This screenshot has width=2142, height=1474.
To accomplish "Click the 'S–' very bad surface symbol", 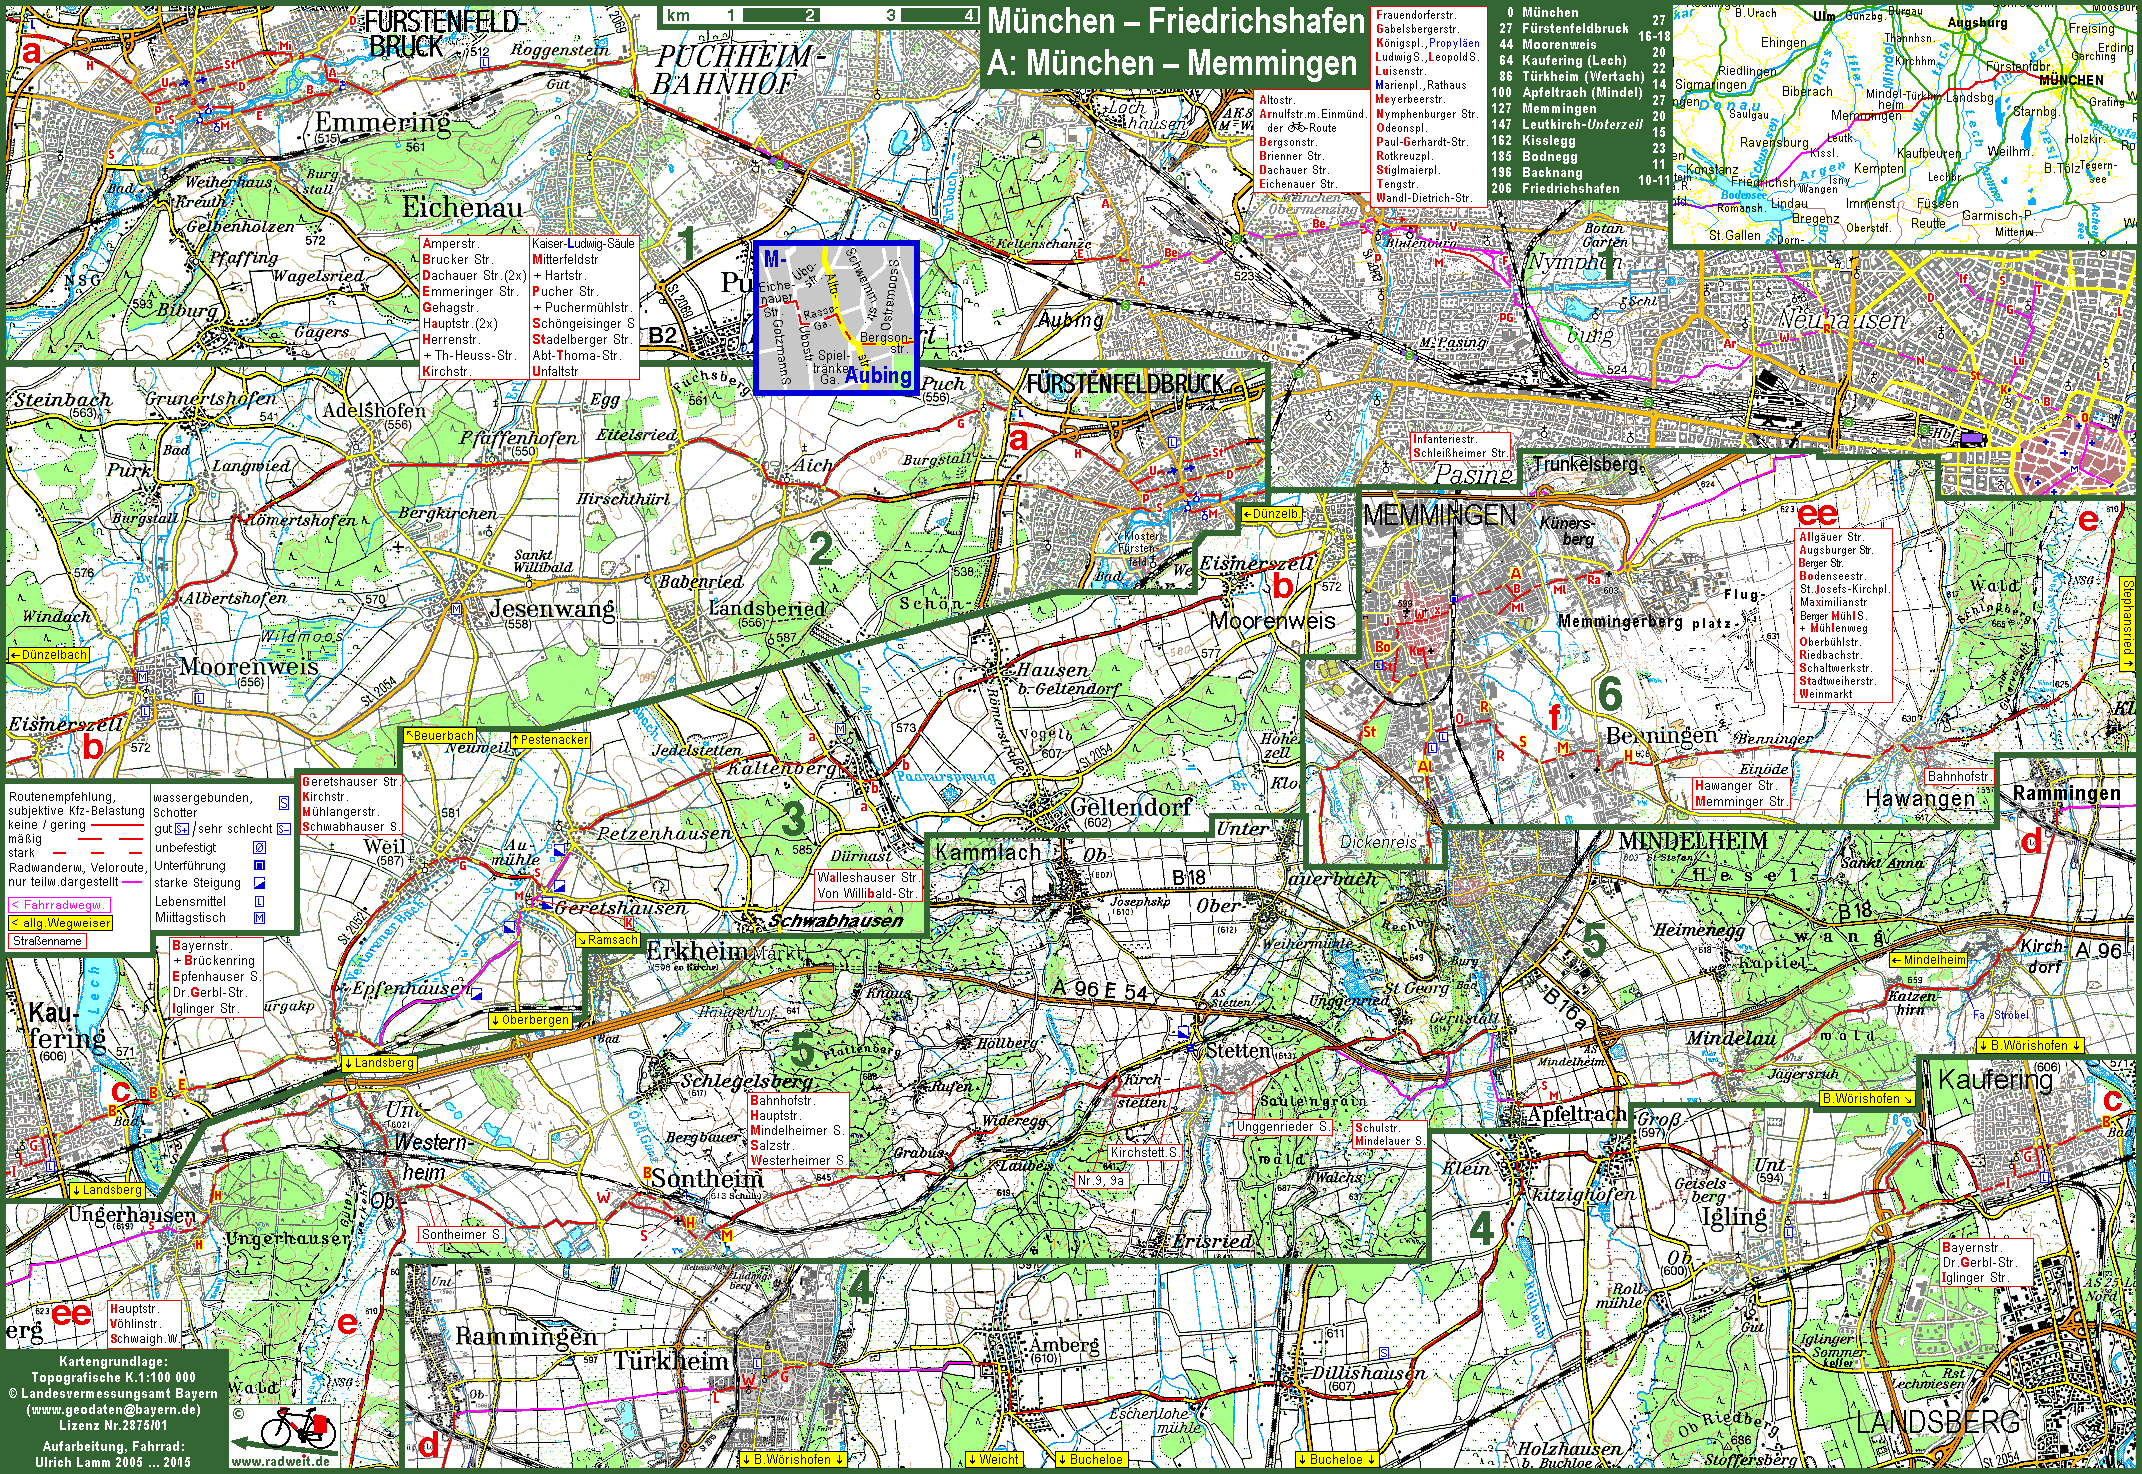I will coord(284,829).
